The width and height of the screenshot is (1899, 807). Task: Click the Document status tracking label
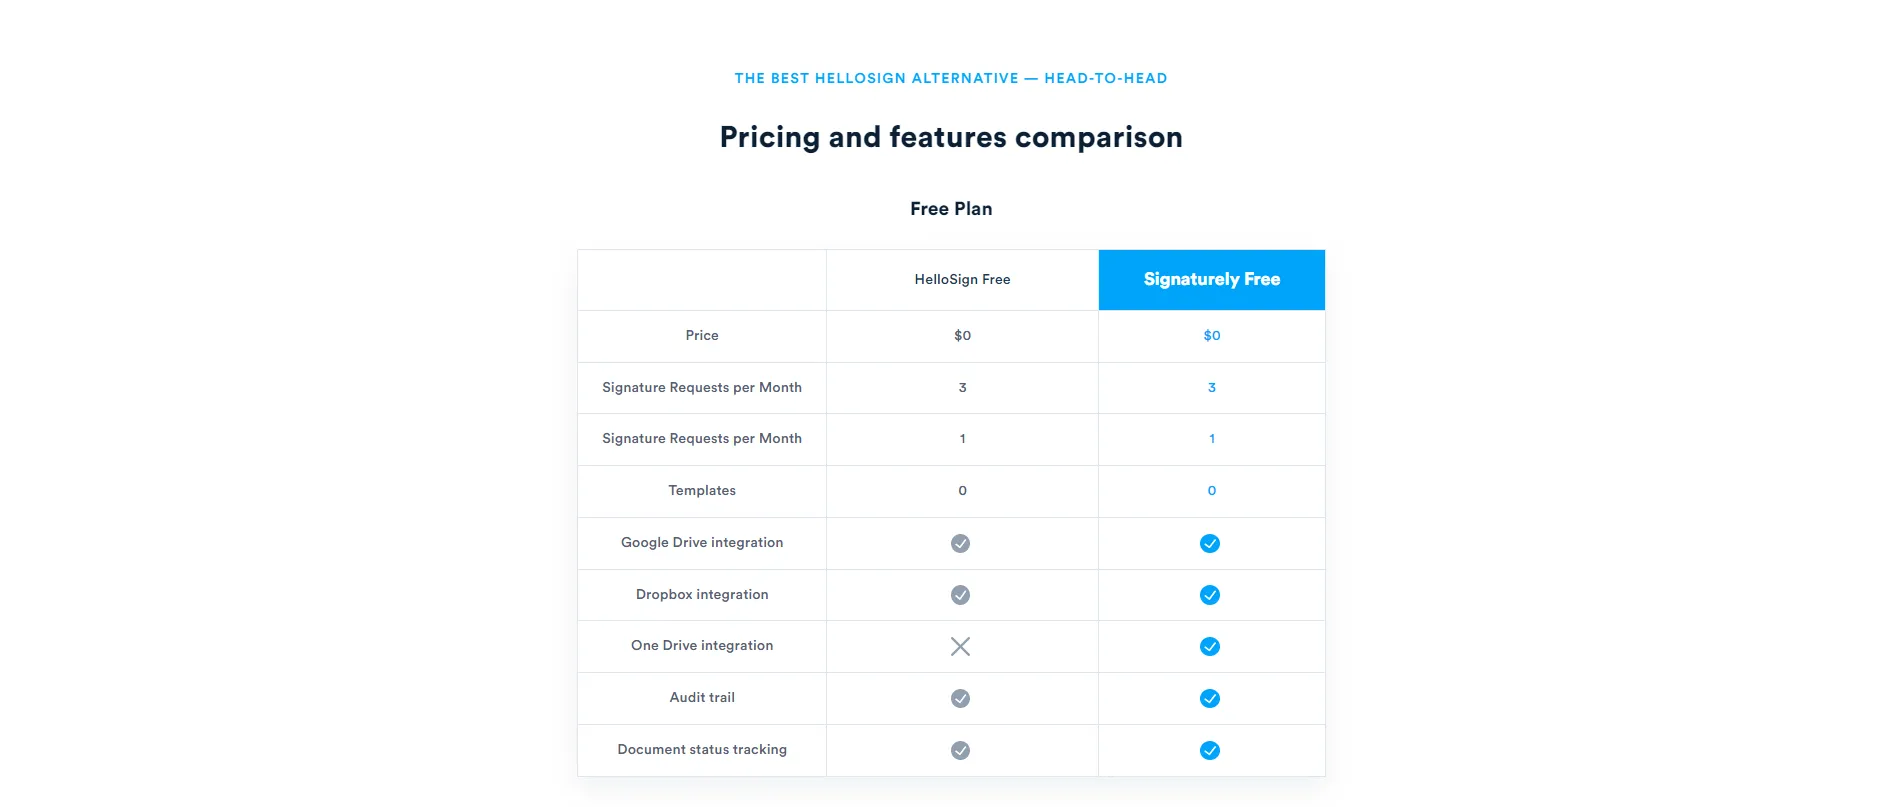[x=702, y=750]
